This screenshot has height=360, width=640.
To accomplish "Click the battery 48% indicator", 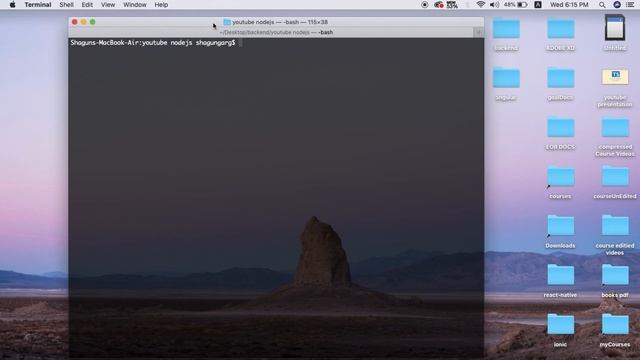I will tap(515, 5).
